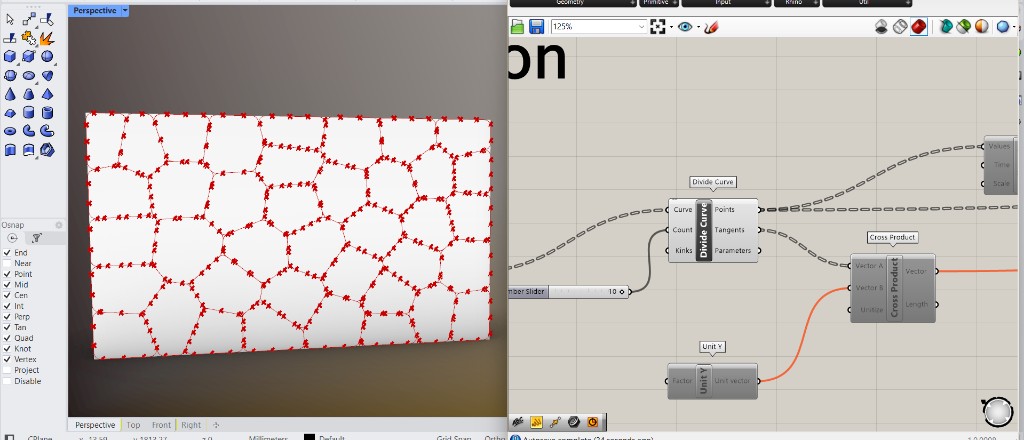The width and height of the screenshot is (1024, 440).
Task: Select the Torus solid tool
Action: click(10, 131)
